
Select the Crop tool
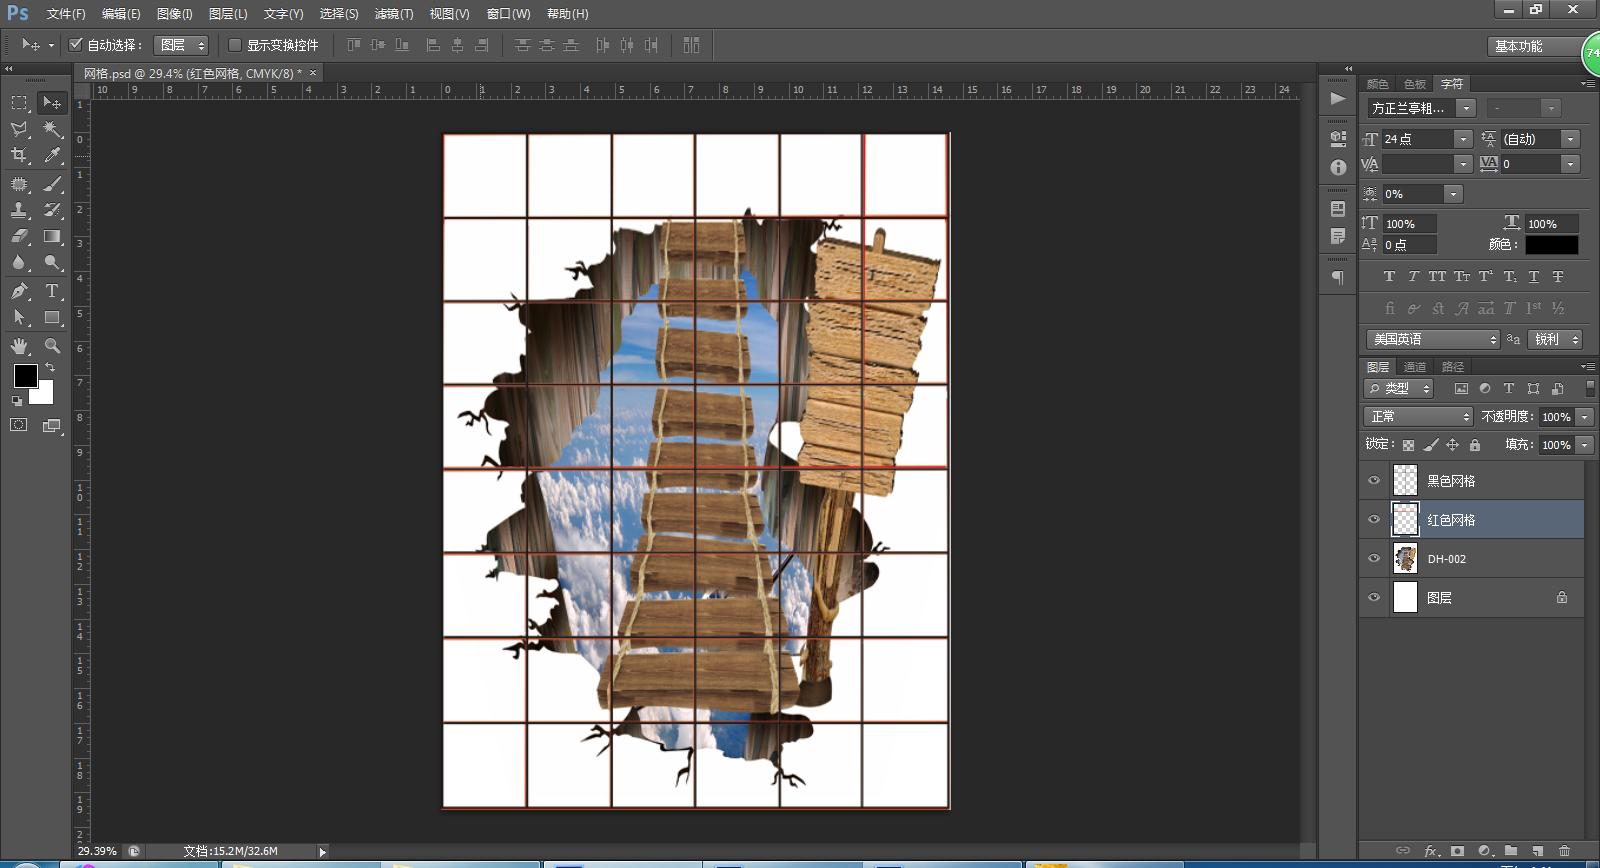(x=19, y=155)
